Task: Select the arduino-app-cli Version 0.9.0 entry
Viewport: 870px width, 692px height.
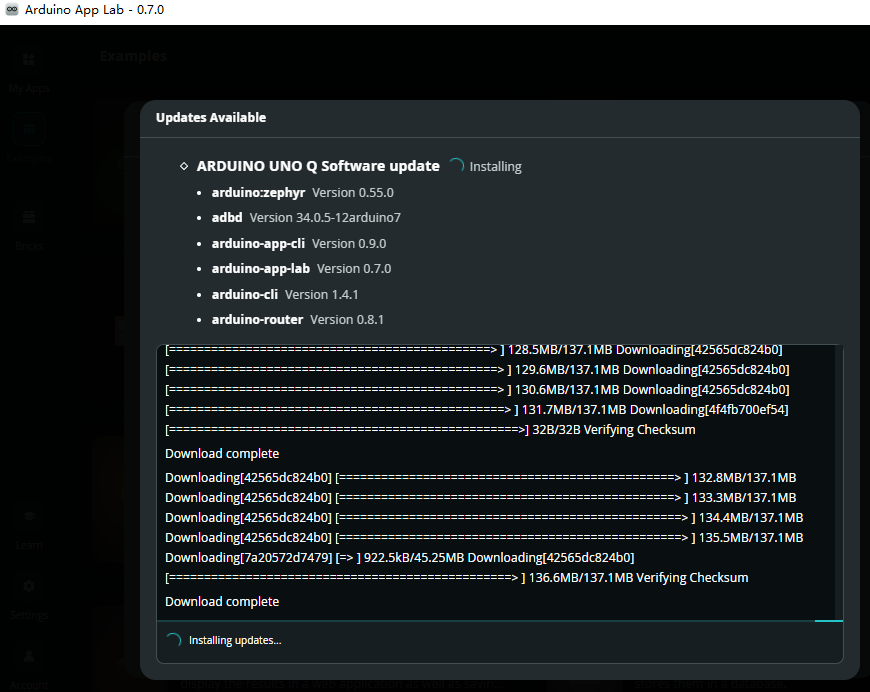Action: (299, 244)
